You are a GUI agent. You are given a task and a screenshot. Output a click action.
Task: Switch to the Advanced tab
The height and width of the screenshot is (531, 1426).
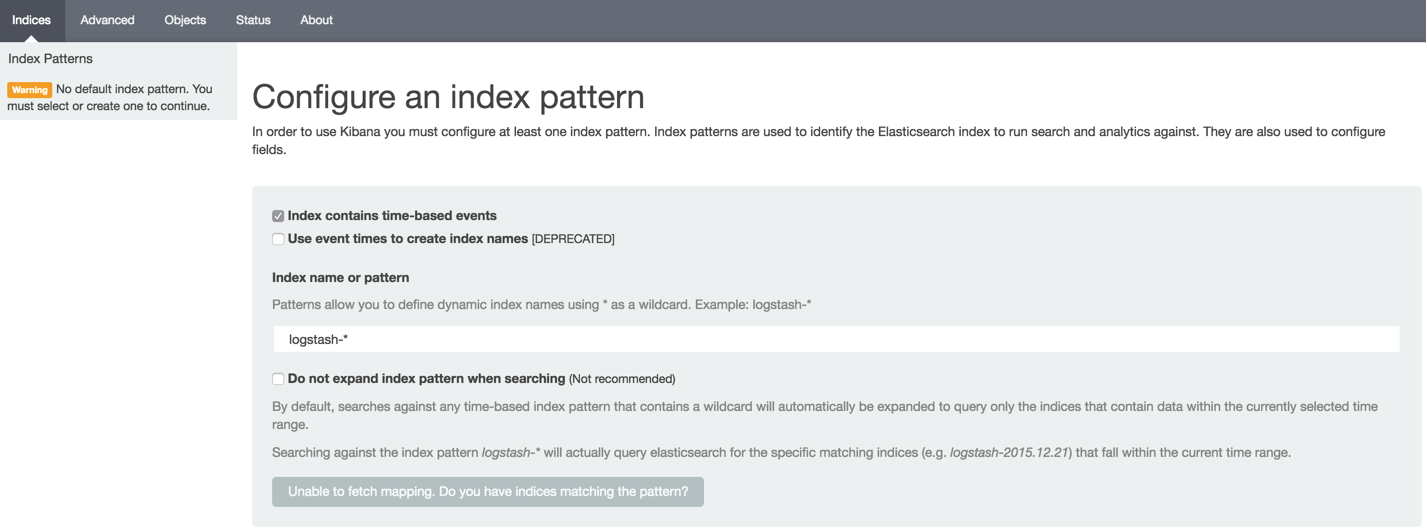coord(108,20)
